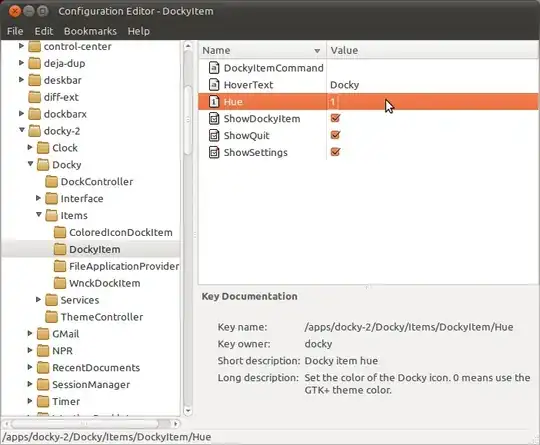Image resolution: width=540 pixels, height=445 pixels.
Task: Click the tree horizontal scrollbar
Action: click(x=92, y=424)
